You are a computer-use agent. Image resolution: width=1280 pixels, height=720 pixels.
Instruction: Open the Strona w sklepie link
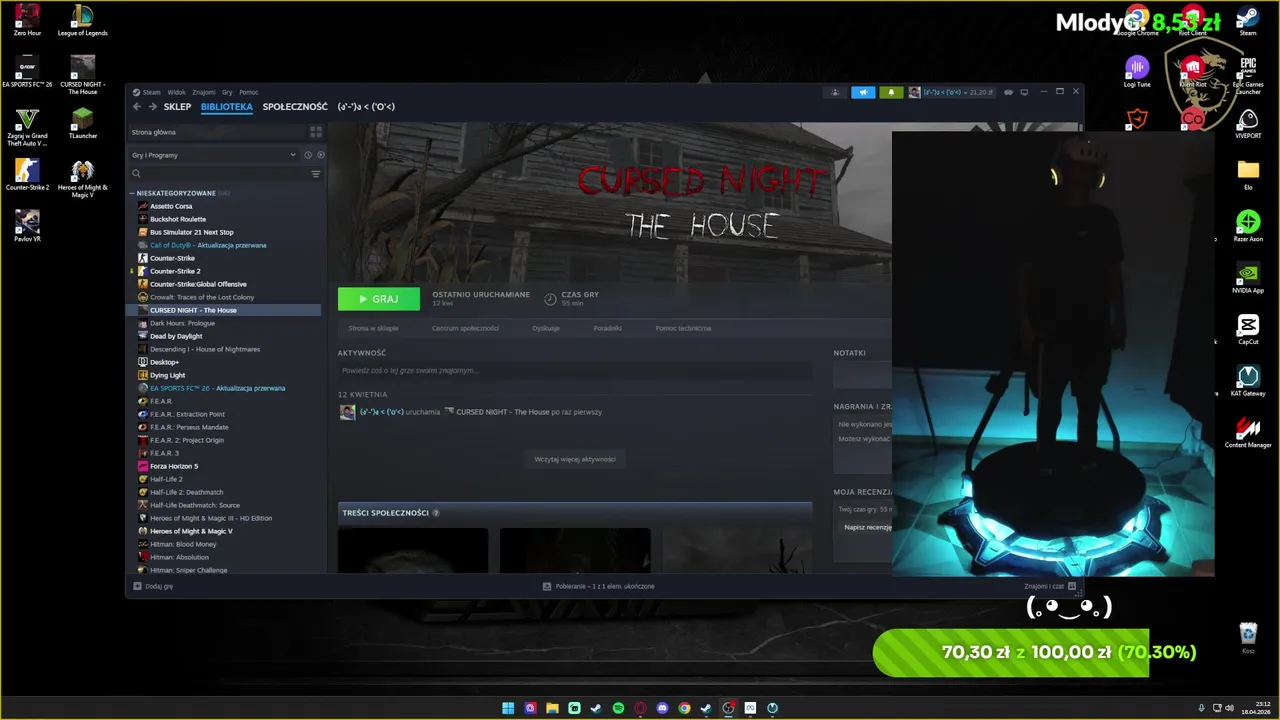click(373, 328)
